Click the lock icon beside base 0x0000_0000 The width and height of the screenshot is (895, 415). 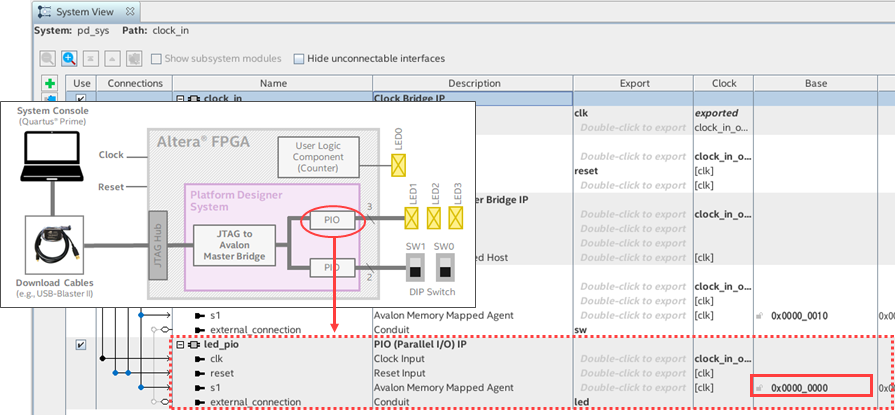pos(761,387)
